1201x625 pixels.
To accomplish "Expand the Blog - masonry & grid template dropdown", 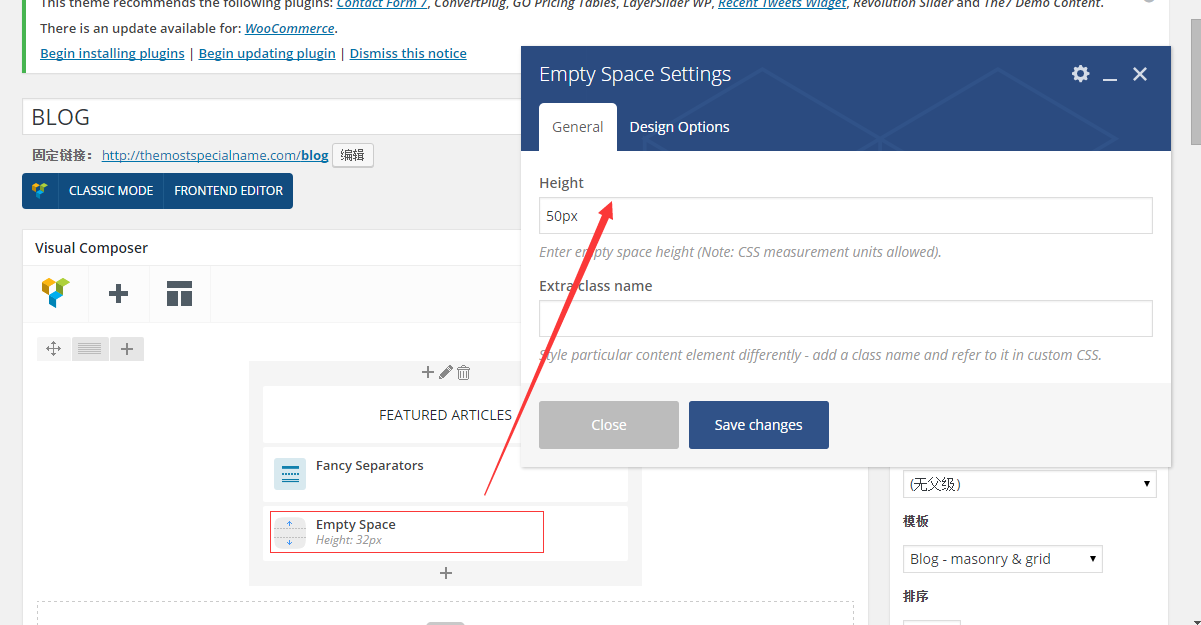I will tap(1003, 559).
